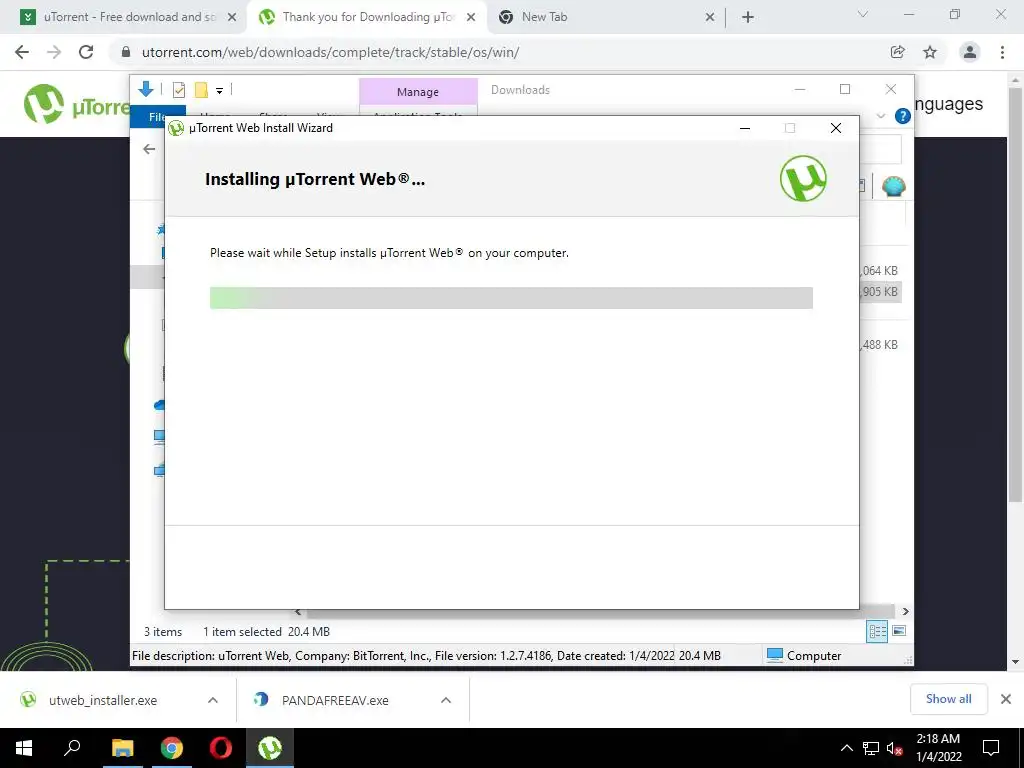Screen dimensions: 1024x768
Task: Expand options for utweb_installer.exe download
Action: [213, 700]
